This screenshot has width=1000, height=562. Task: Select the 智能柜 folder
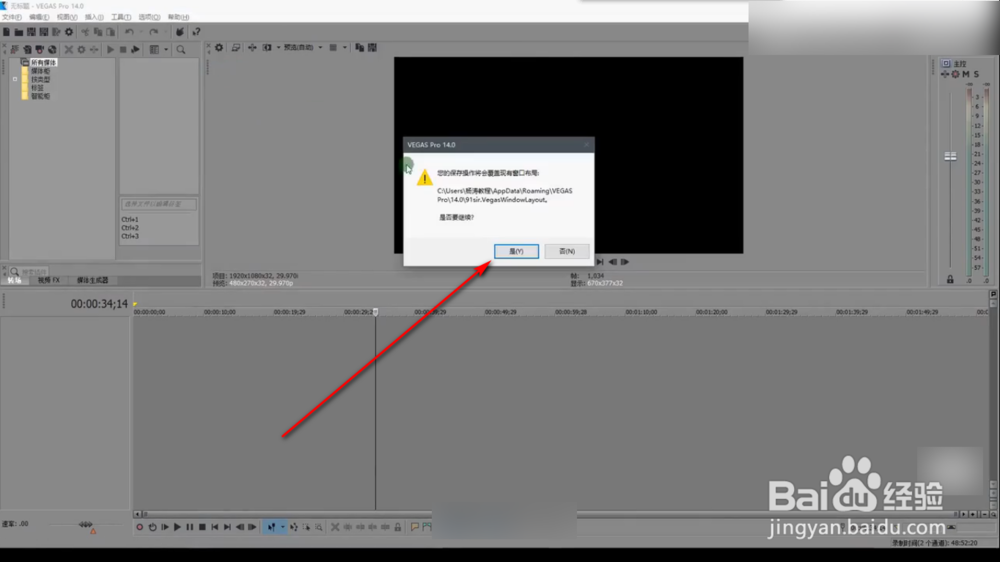[x=40, y=96]
